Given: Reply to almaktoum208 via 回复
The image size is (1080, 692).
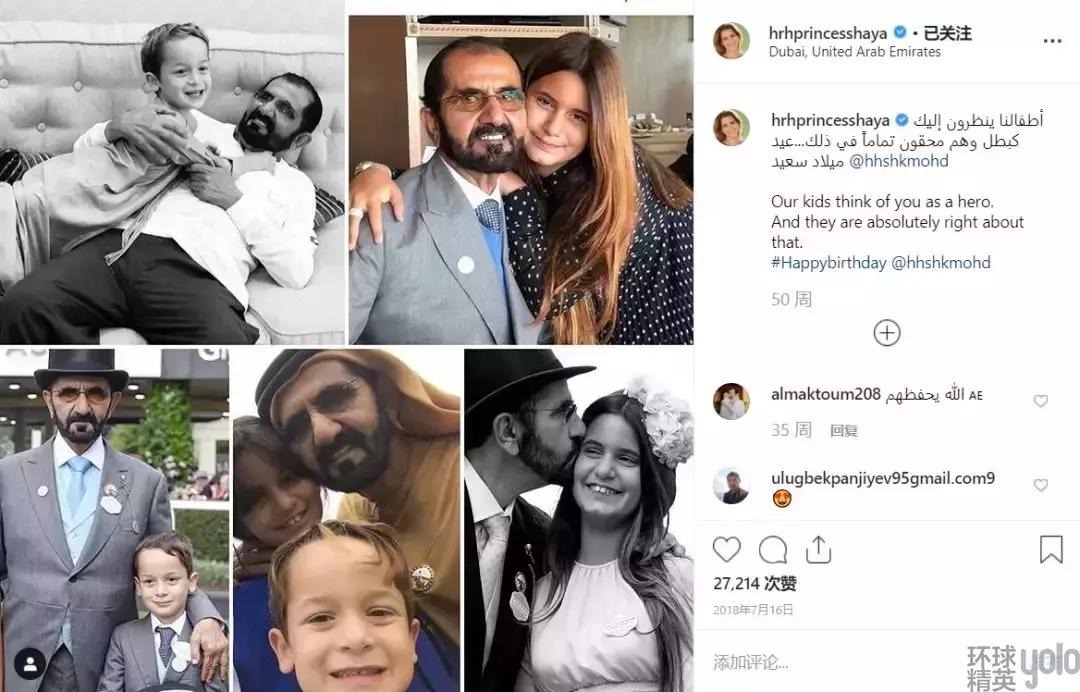Looking at the screenshot, I should click(844, 431).
